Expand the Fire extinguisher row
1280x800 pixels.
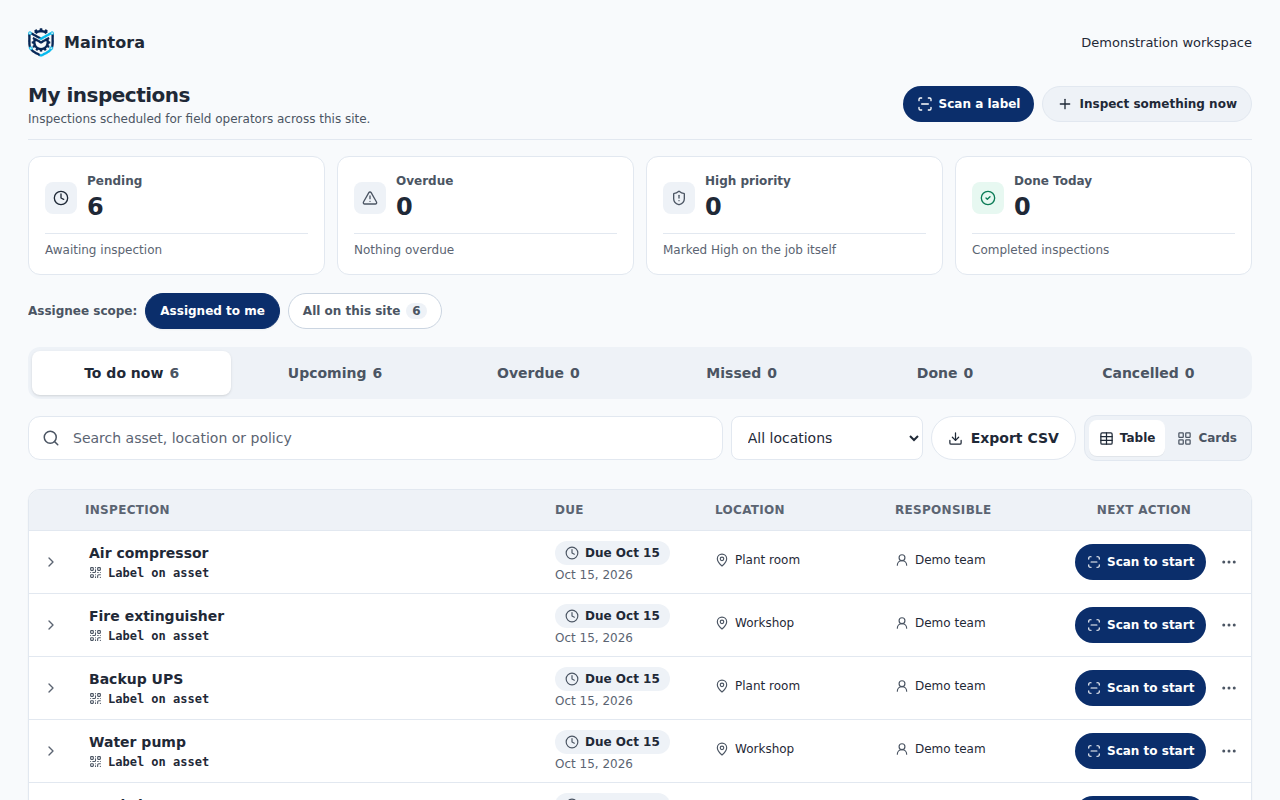(x=51, y=625)
